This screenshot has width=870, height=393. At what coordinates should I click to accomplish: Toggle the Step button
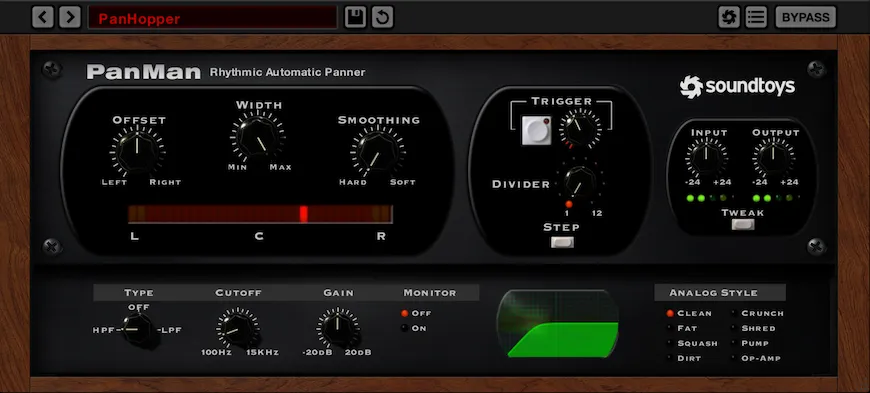(x=562, y=242)
